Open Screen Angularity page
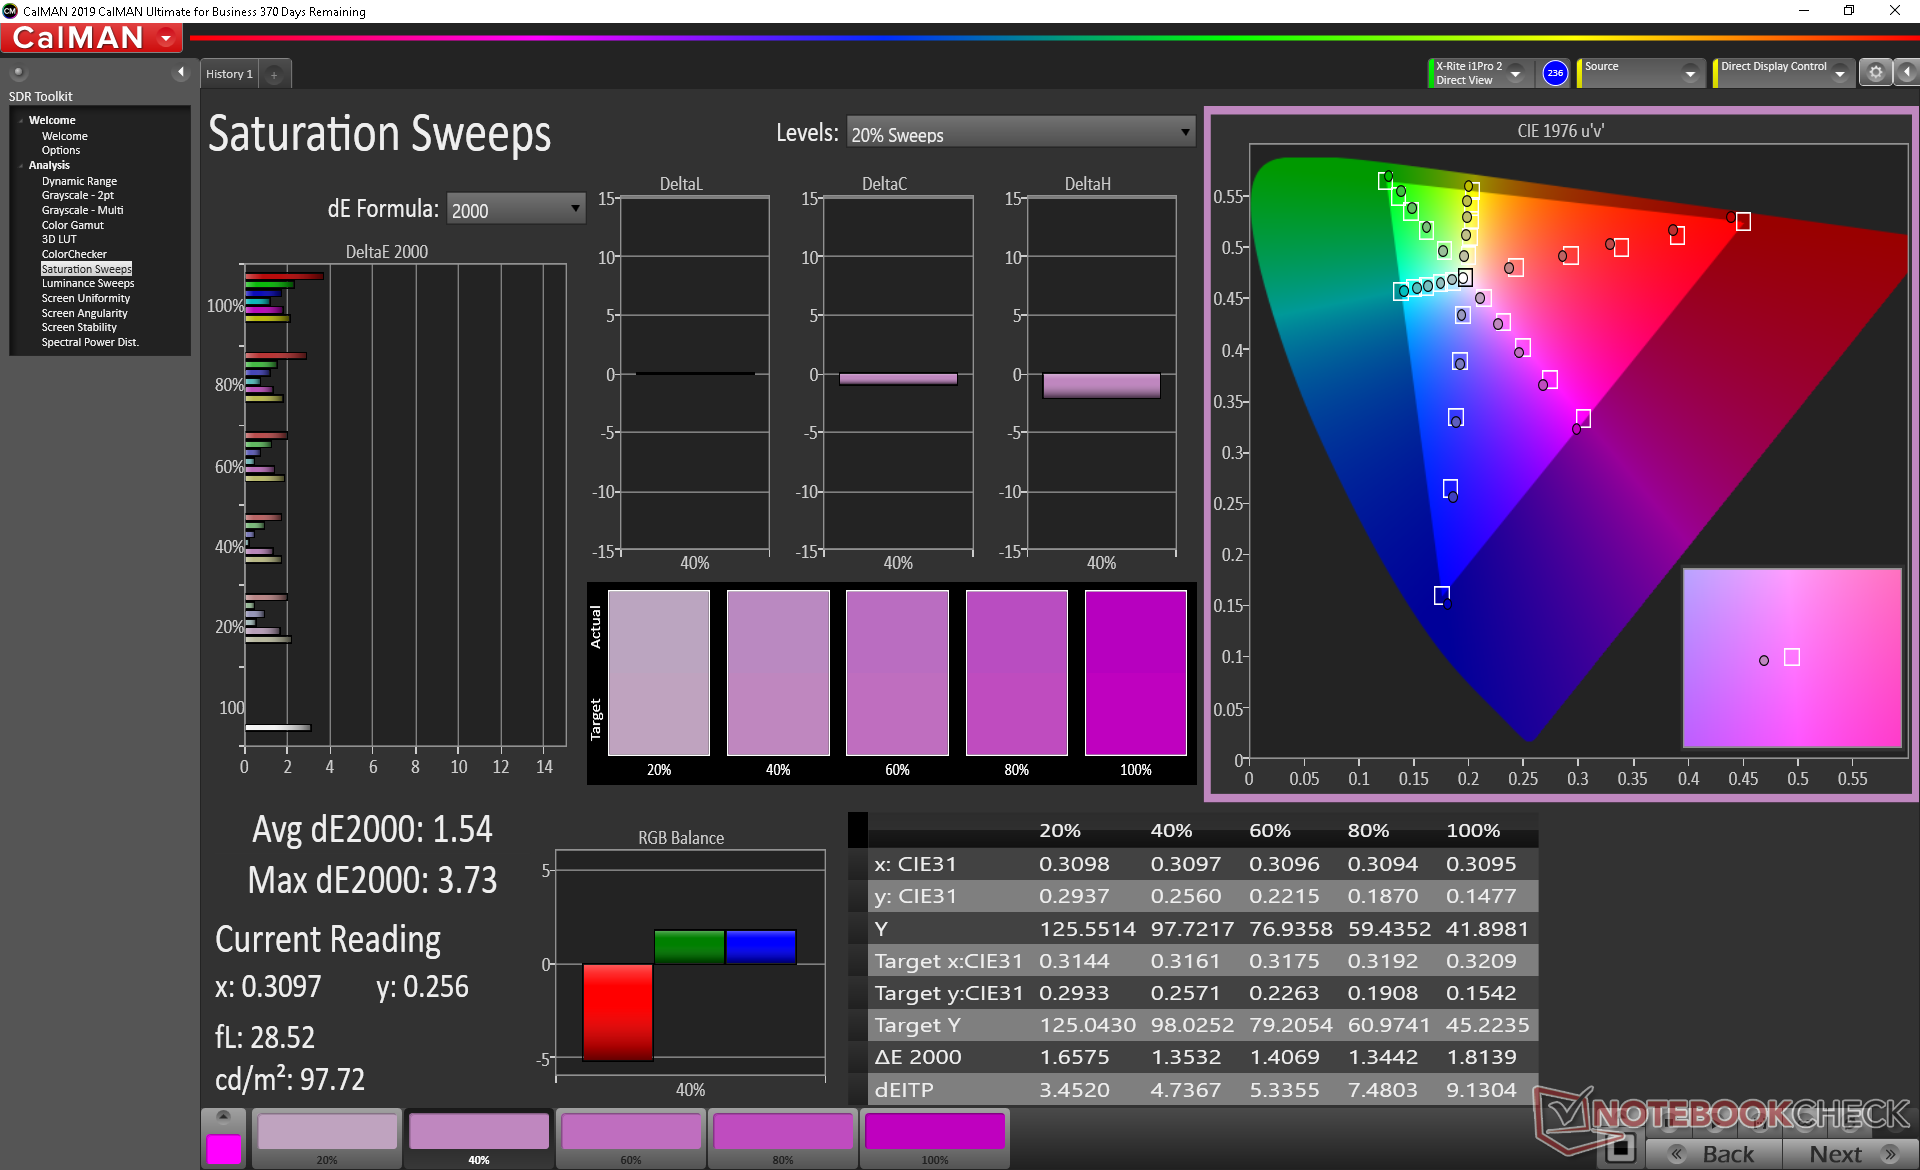1920x1170 pixels. point(85,313)
